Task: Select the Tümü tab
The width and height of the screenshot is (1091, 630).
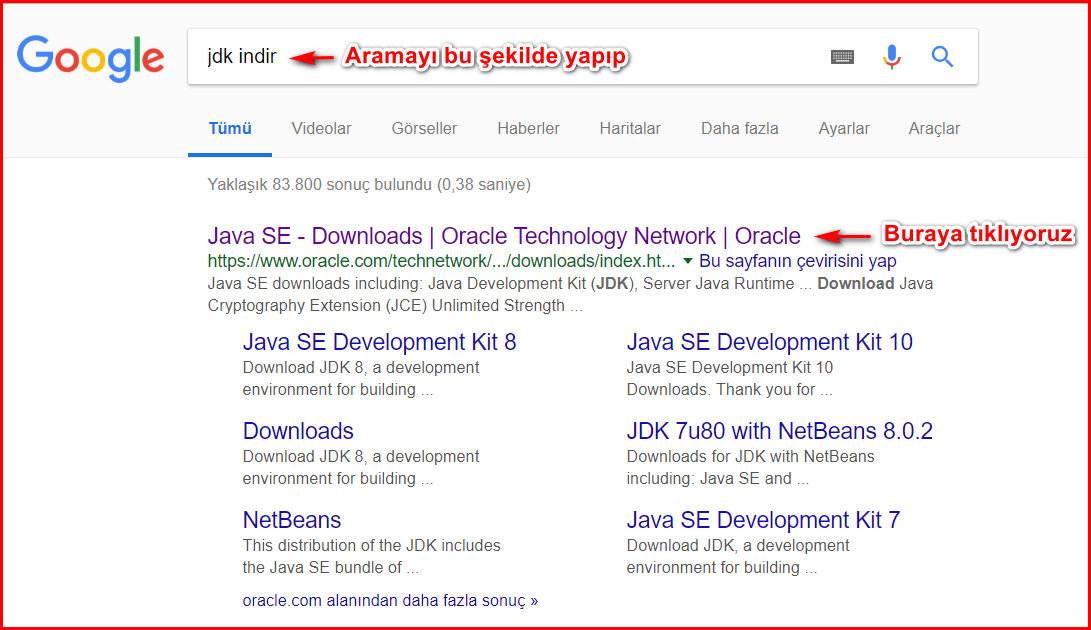Action: tap(230, 129)
